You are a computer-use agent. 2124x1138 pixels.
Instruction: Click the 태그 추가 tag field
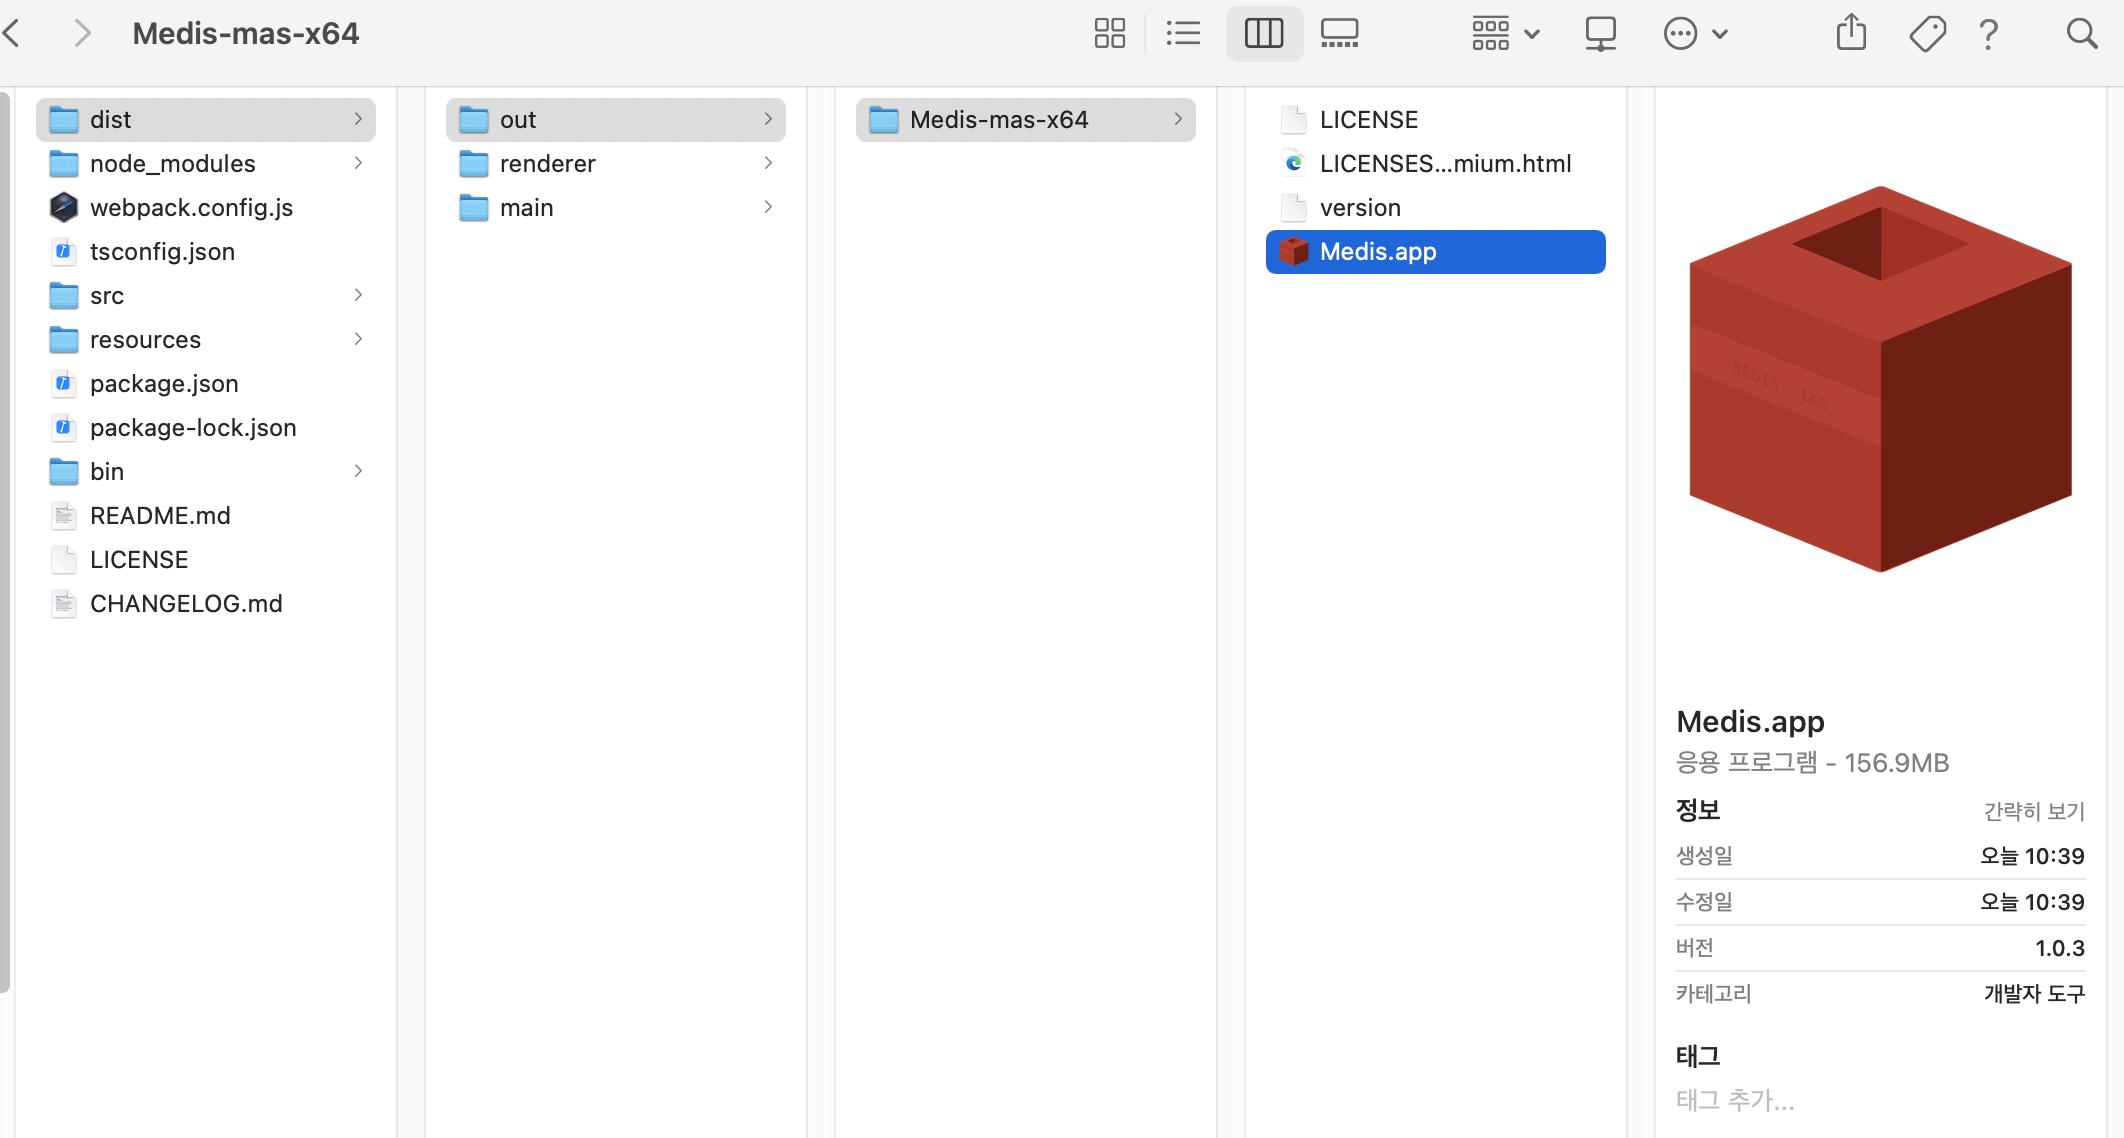1735,1100
